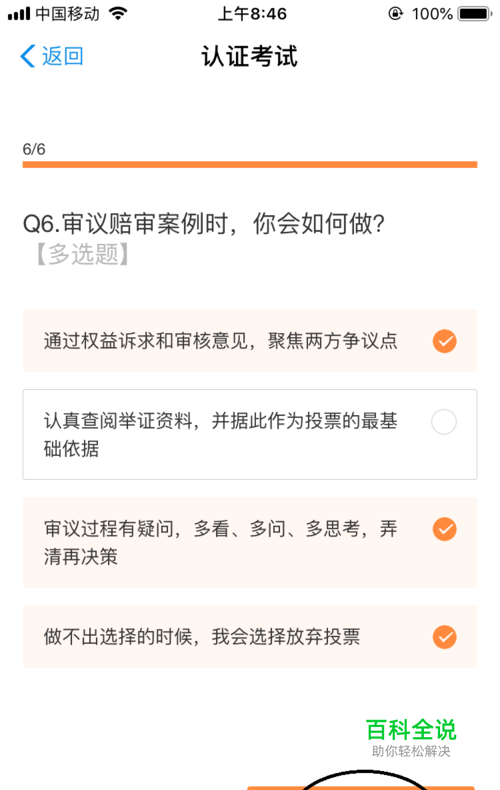
Task: Tap the Wi-Fi status icon
Action: 117,14
